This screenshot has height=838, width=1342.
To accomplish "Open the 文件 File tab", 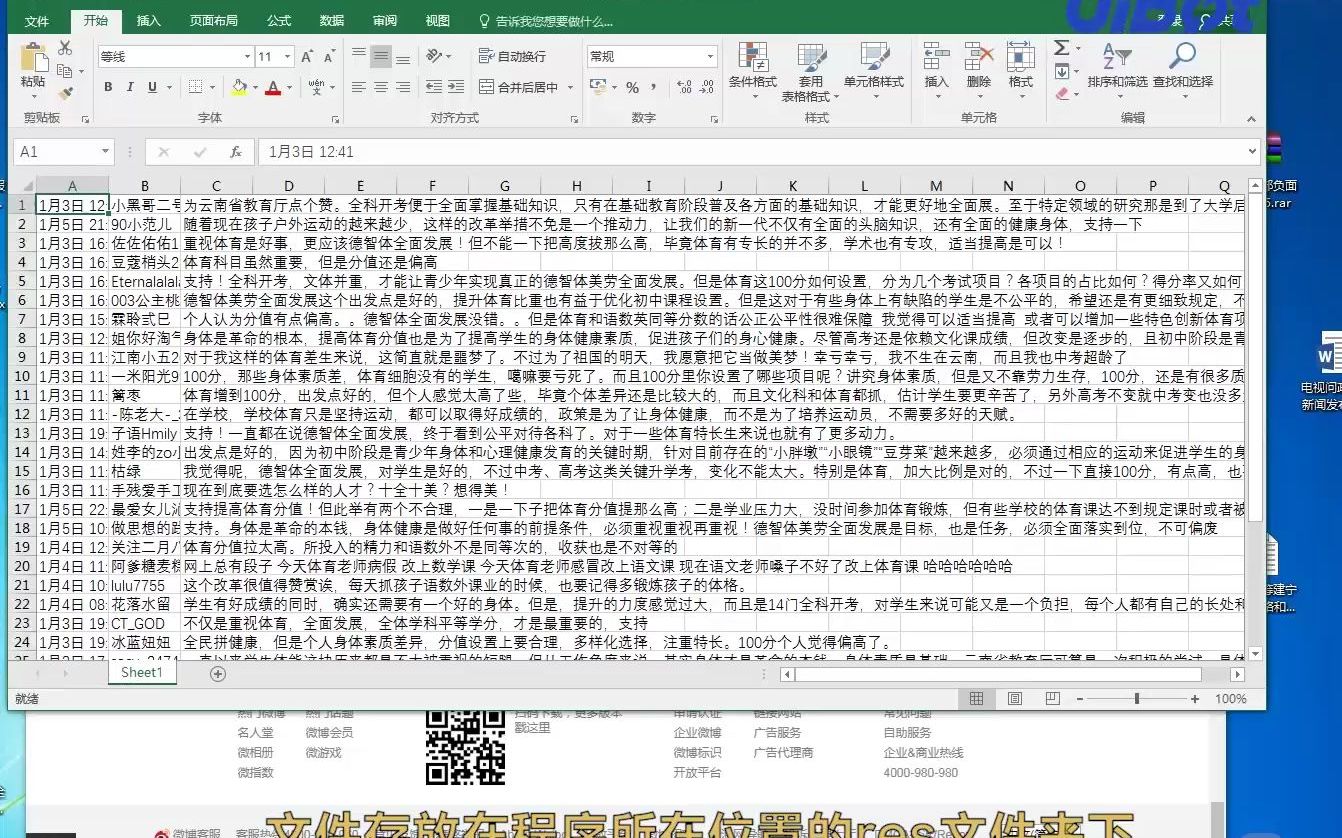I will pyautogui.click(x=37, y=21).
